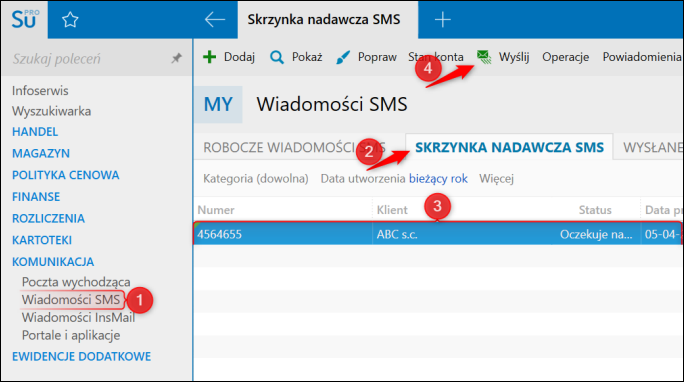Click the Dodaj toolbar label

[239, 57]
